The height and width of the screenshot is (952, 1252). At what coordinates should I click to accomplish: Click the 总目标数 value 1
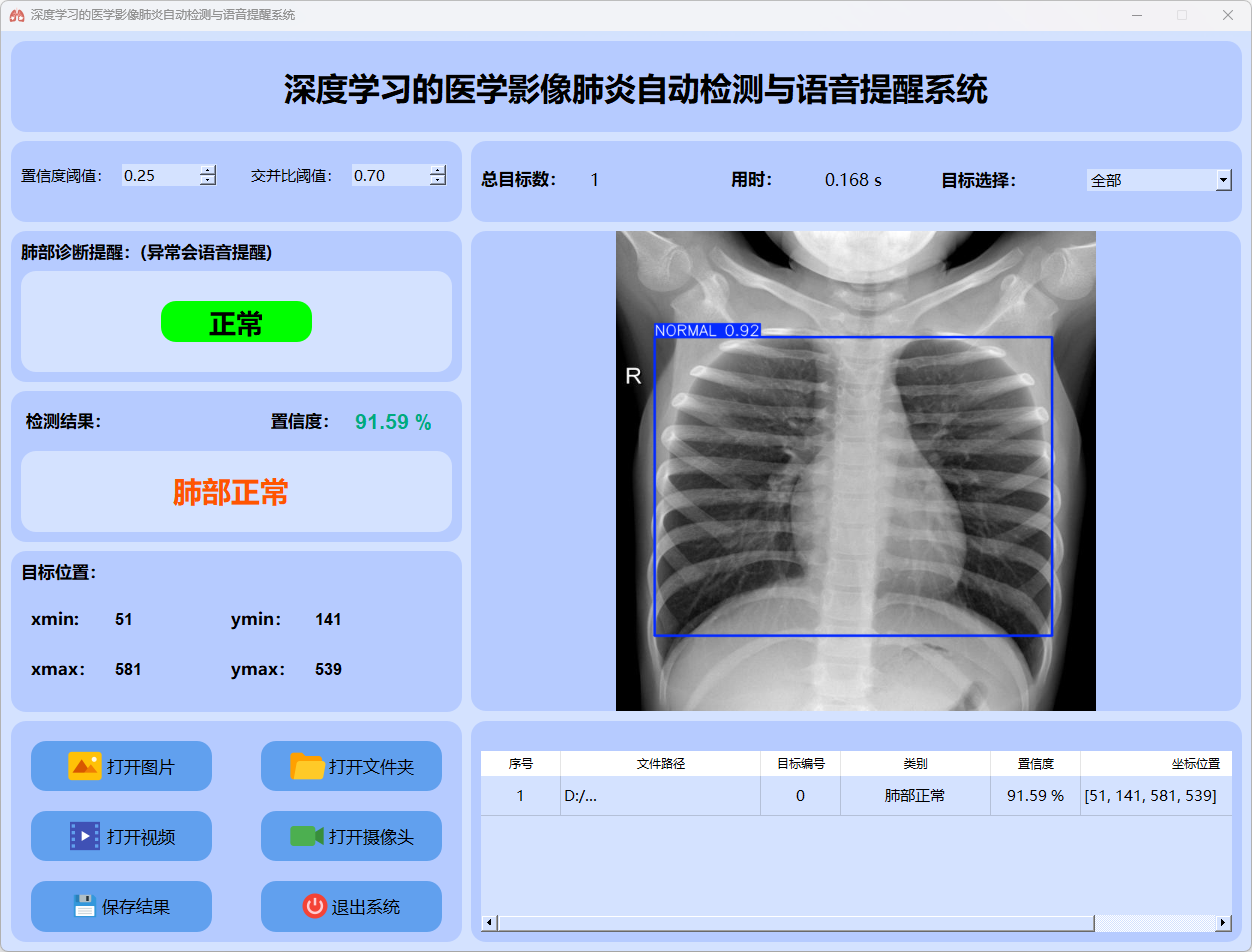click(x=595, y=181)
